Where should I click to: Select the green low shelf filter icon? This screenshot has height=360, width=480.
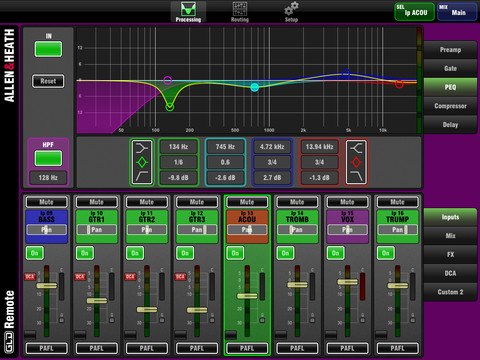point(142,148)
